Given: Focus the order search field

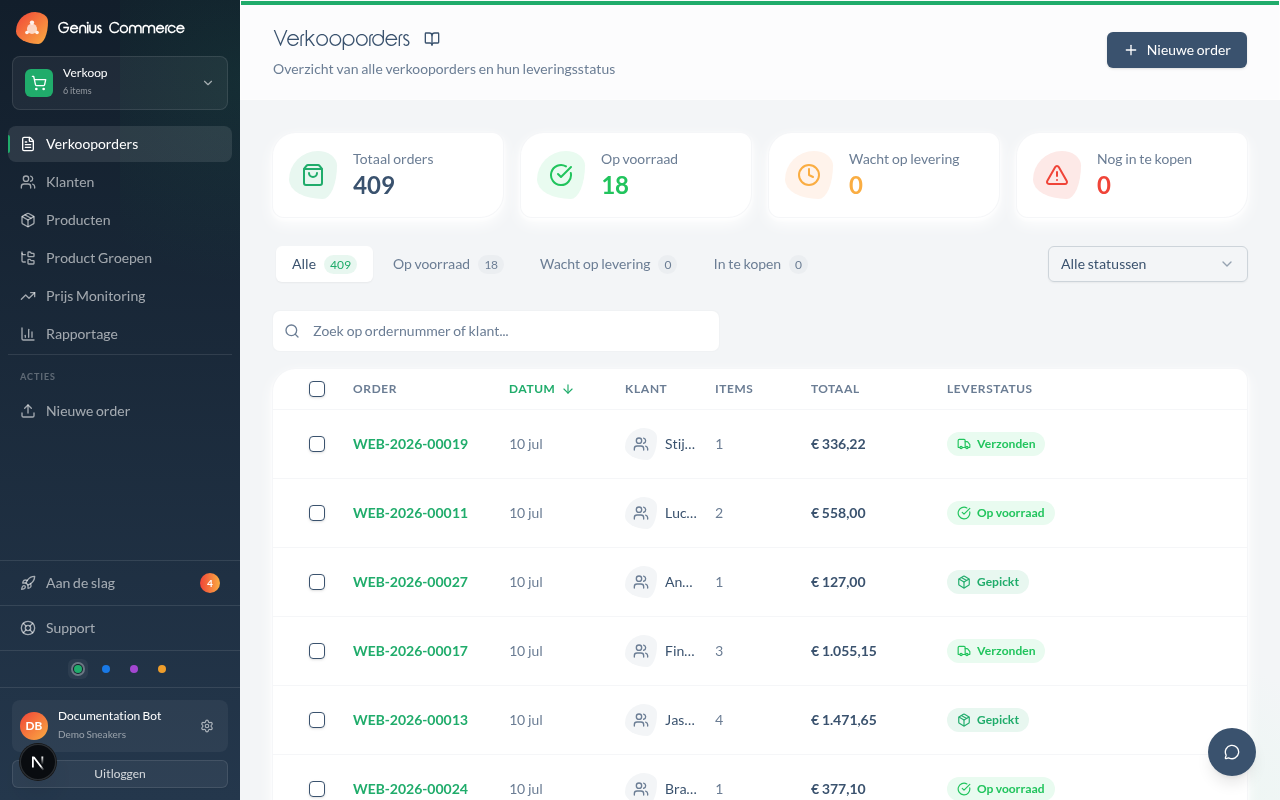Looking at the screenshot, I should tap(496, 331).
